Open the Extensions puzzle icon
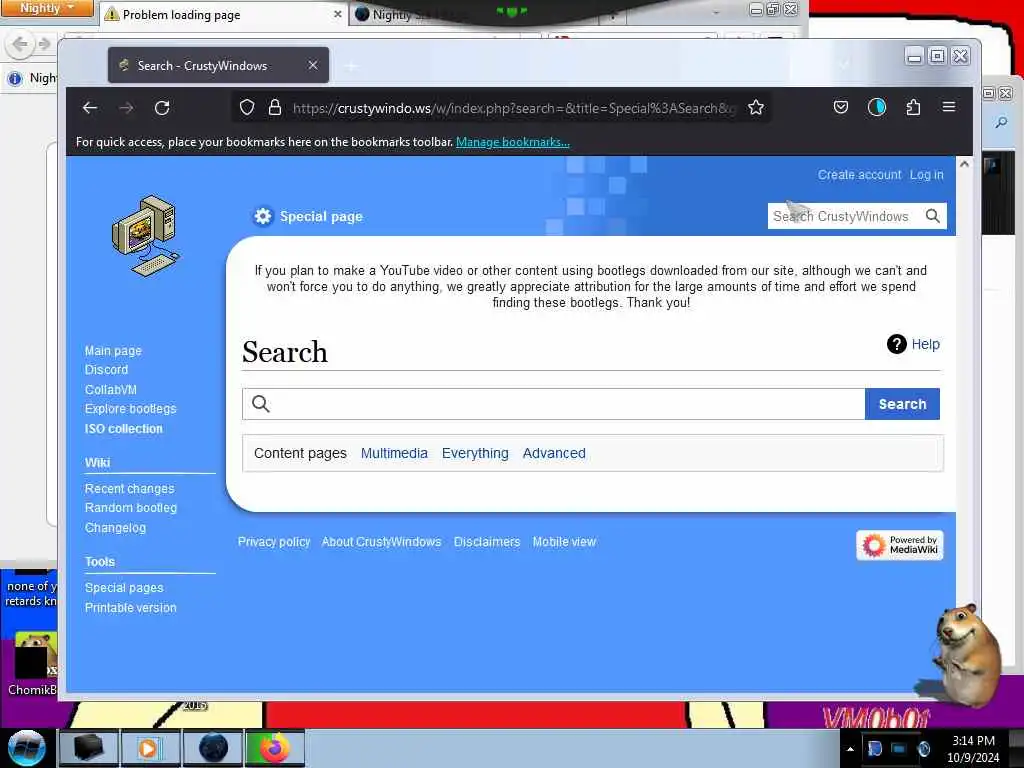Screen dimensions: 1024x768 pos(913,107)
